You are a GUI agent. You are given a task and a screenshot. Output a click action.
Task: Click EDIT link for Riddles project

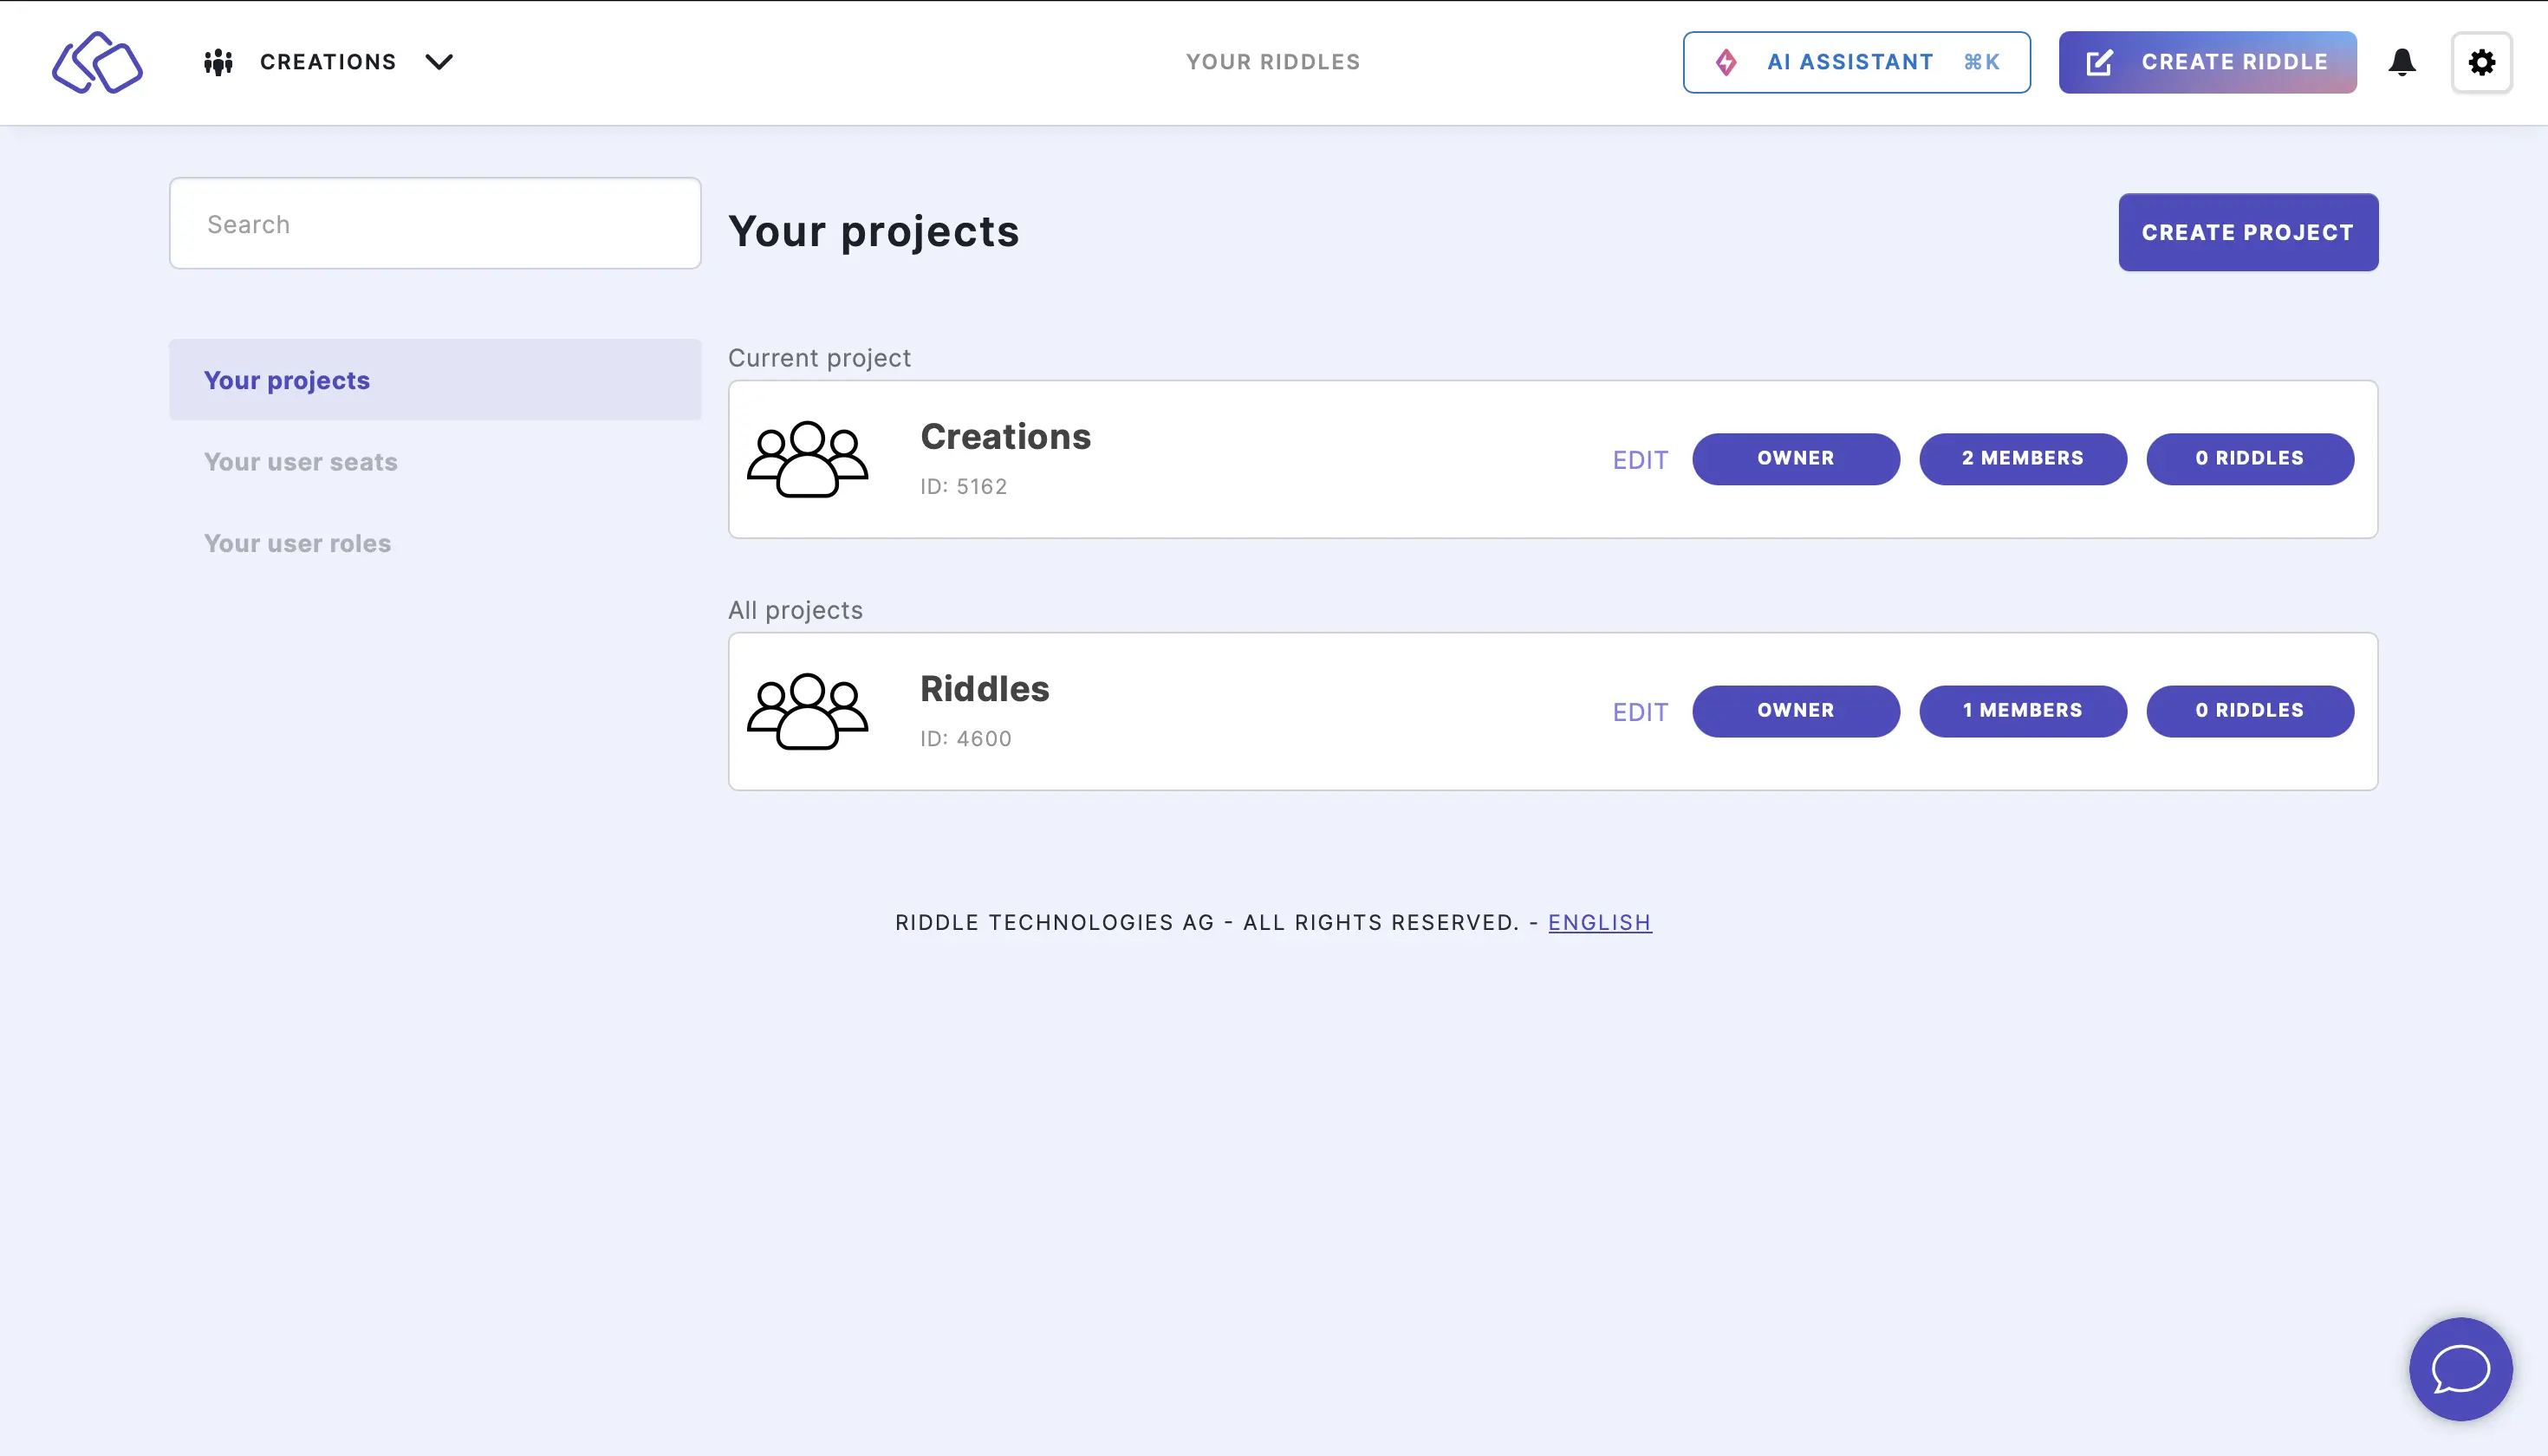1640,711
